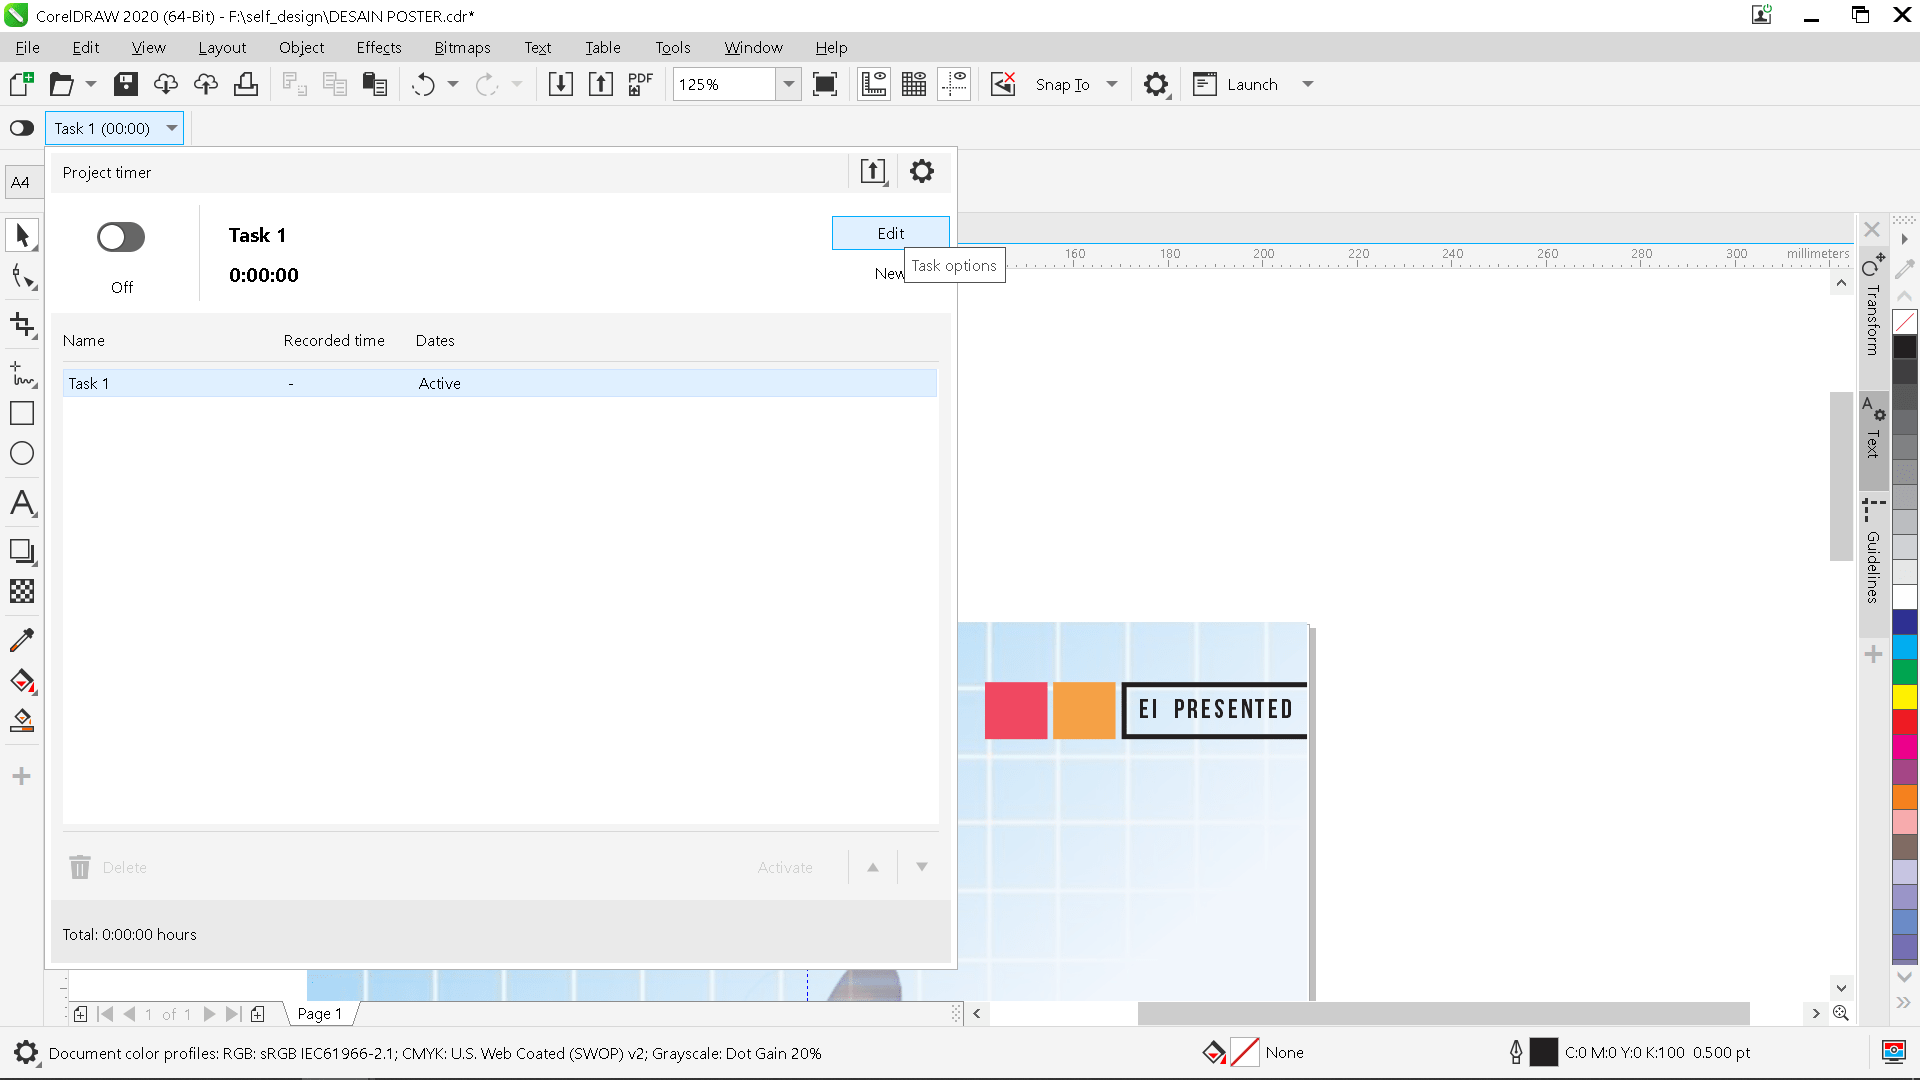Screen dimensions: 1920x1080
Task: Select the Interactive Fill tool
Action: pyautogui.click(x=21, y=681)
